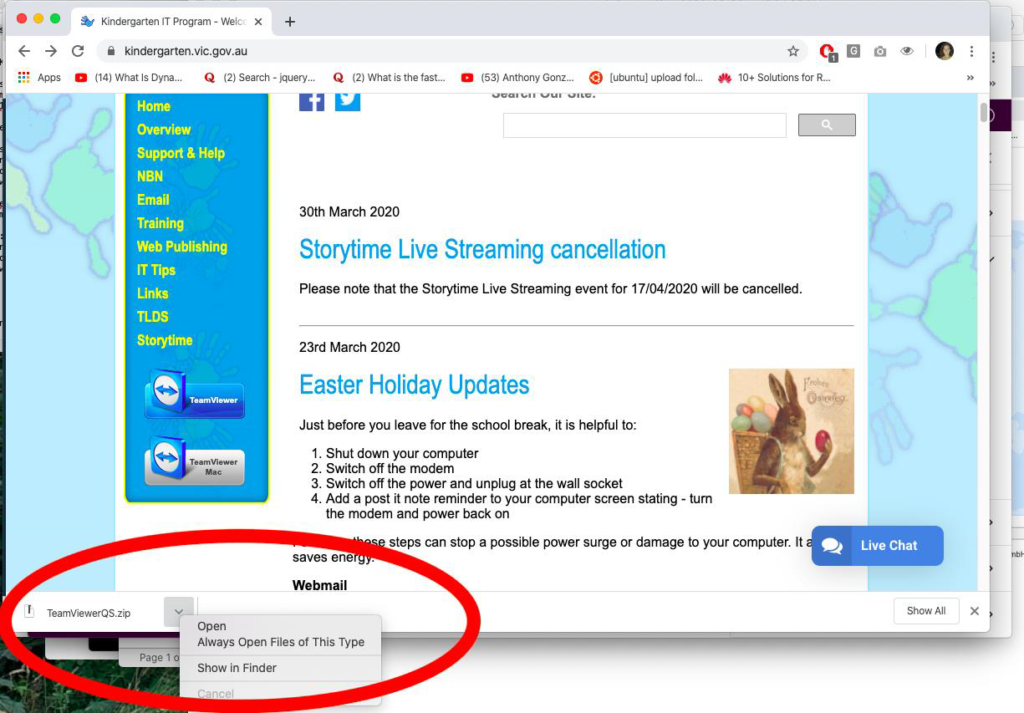Start a Live Chat session
Screen dimensions: 1024x713
pos(877,546)
